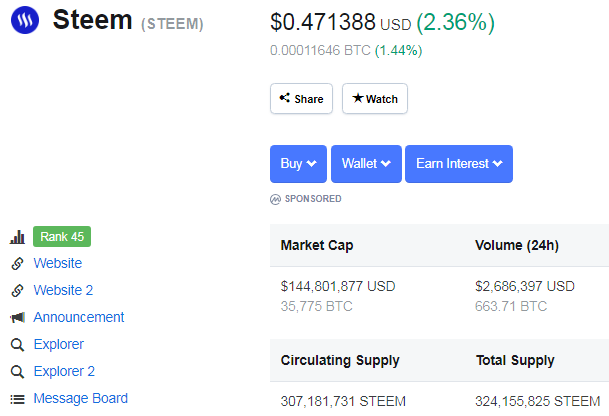The width and height of the screenshot is (609, 416).
Task: Open the Earn Interest dropdown
Action: pyautogui.click(x=458, y=164)
